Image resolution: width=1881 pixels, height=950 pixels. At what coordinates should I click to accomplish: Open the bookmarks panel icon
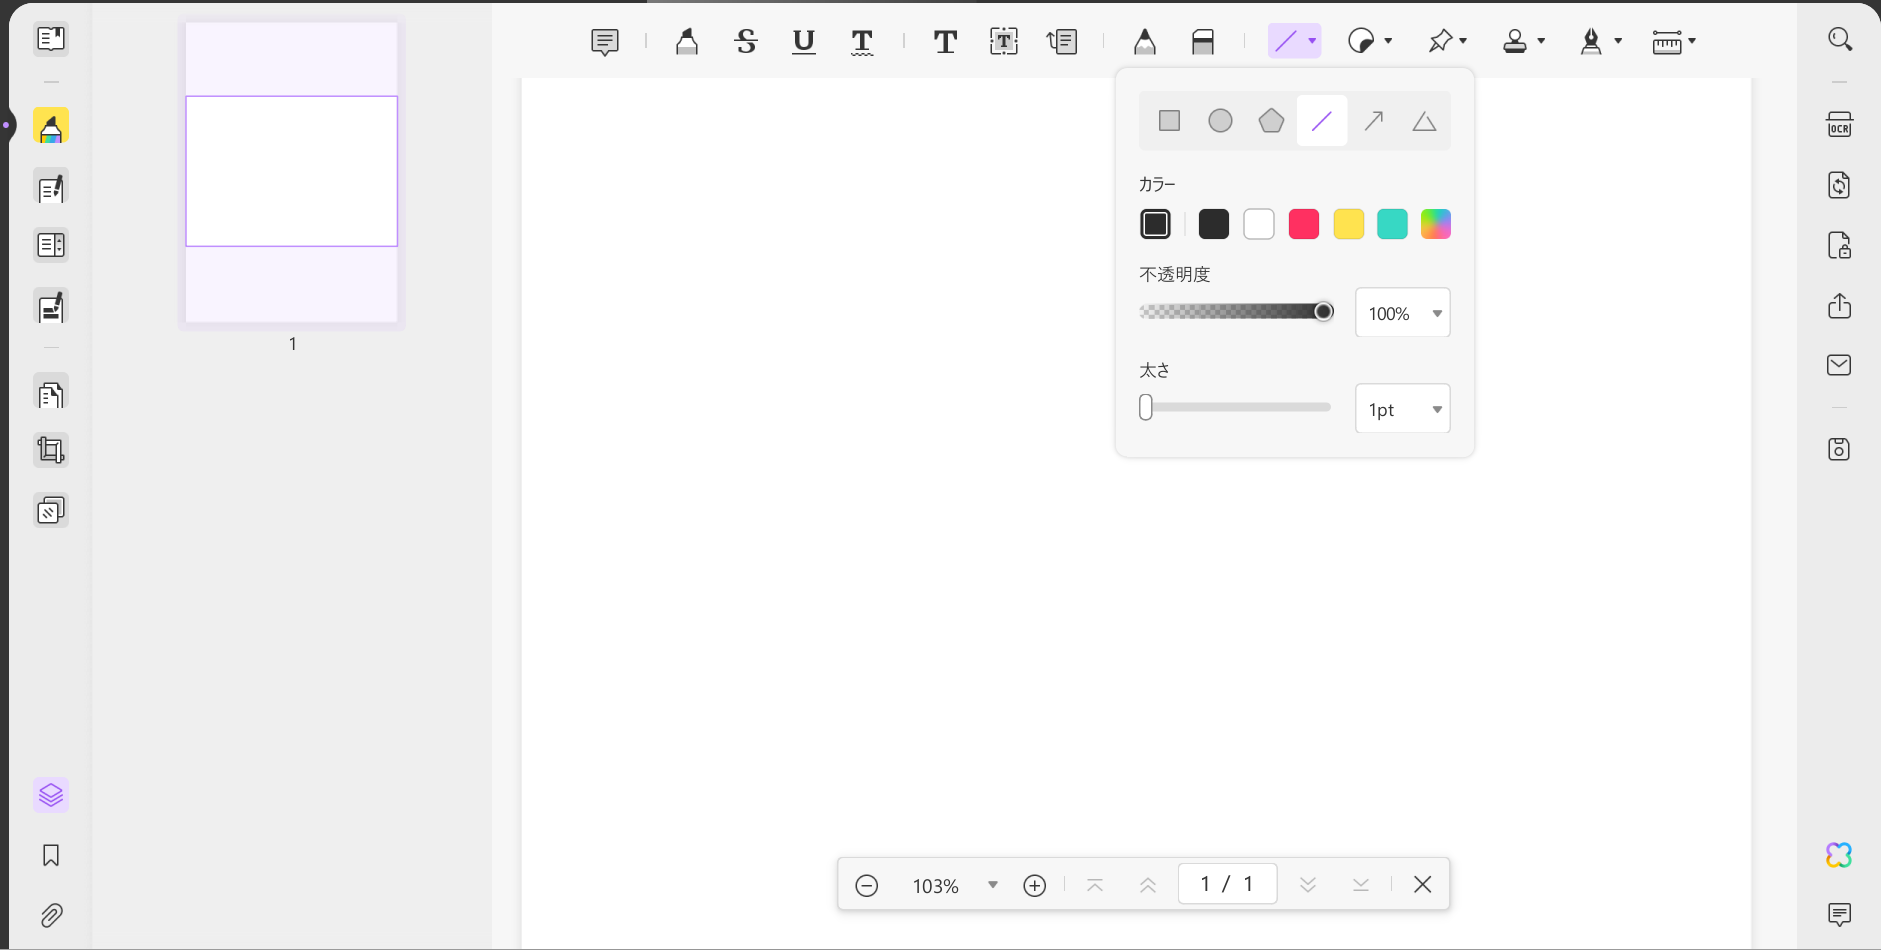tap(51, 855)
